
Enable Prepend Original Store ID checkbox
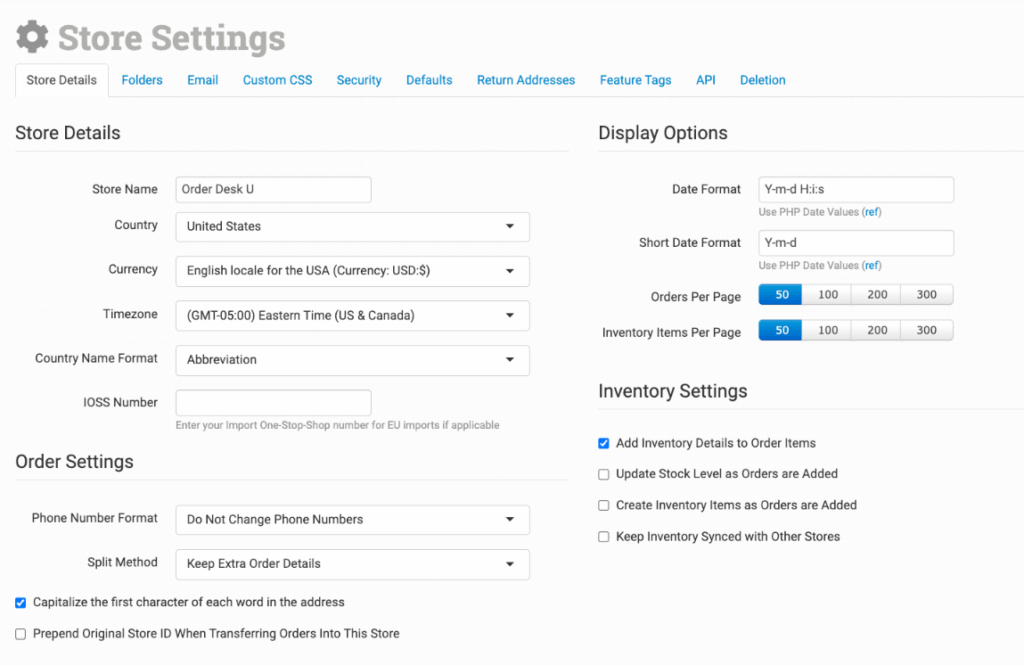pyautogui.click(x=21, y=633)
